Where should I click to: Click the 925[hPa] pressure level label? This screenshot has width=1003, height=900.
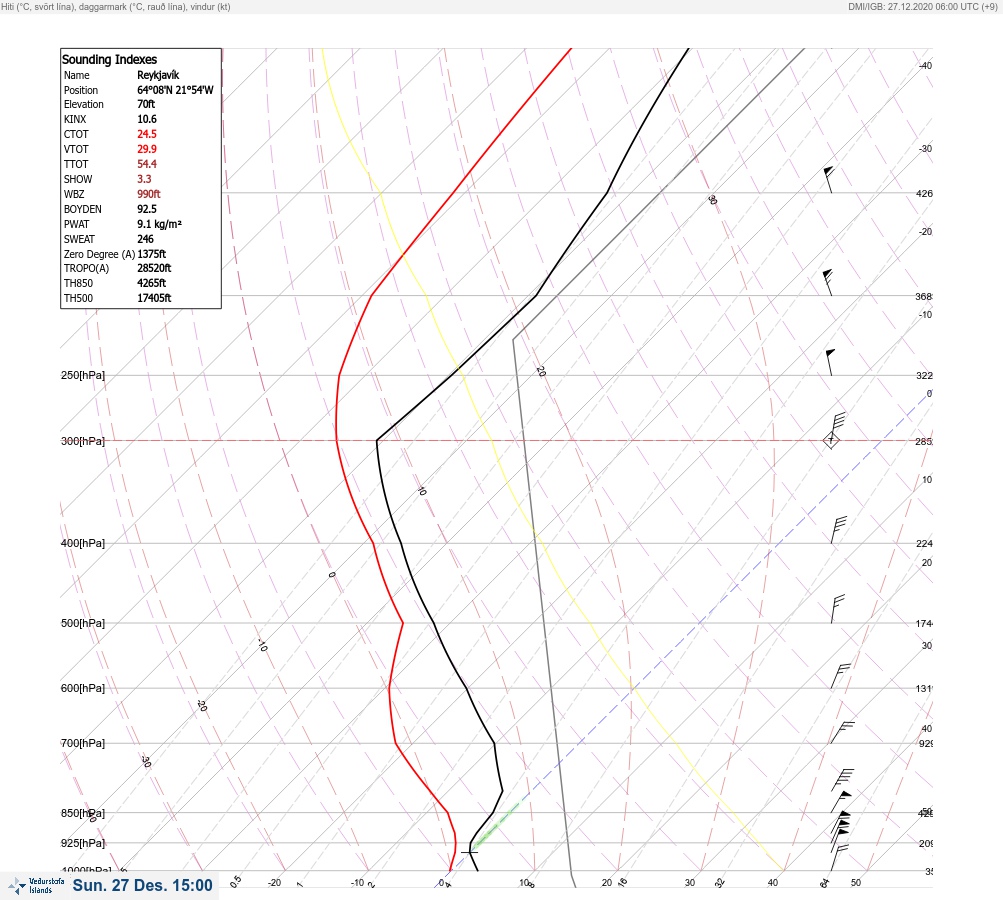83,843
